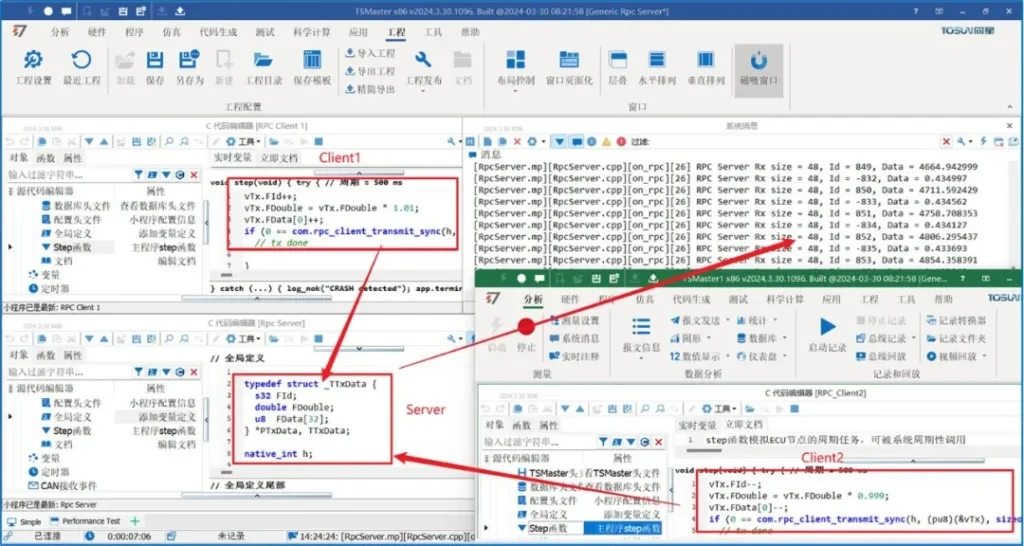Open 布局控制 layout control in the ribbon
The image size is (1024, 546).
point(516,65)
